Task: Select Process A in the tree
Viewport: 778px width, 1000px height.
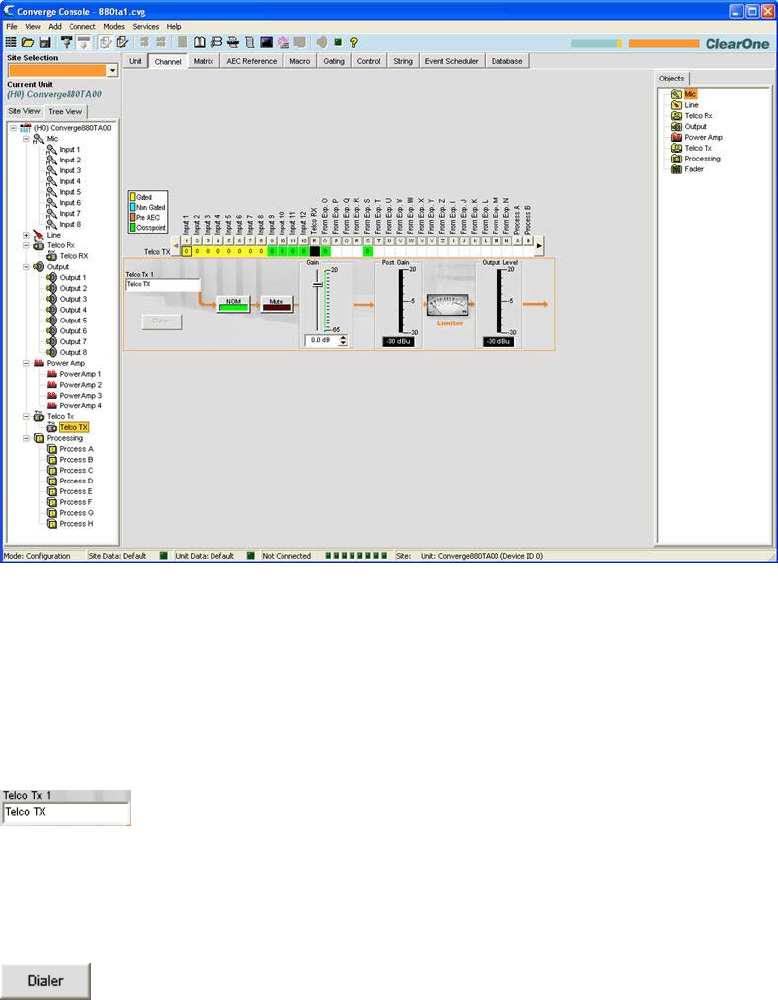Action: (x=76, y=449)
